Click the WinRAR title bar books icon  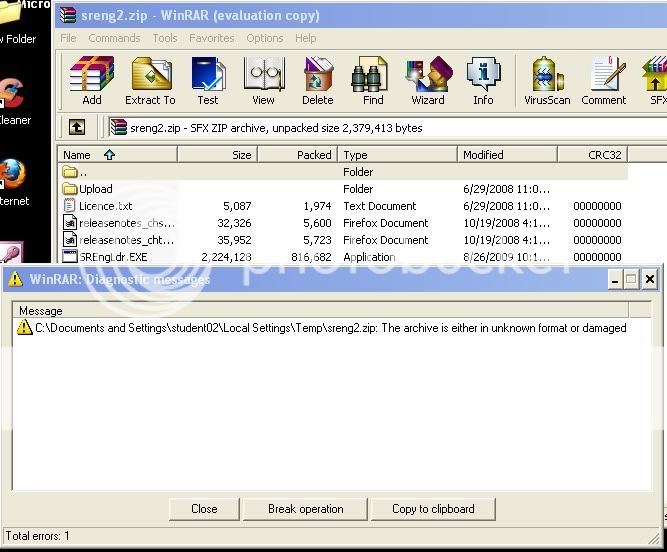coord(68,15)
